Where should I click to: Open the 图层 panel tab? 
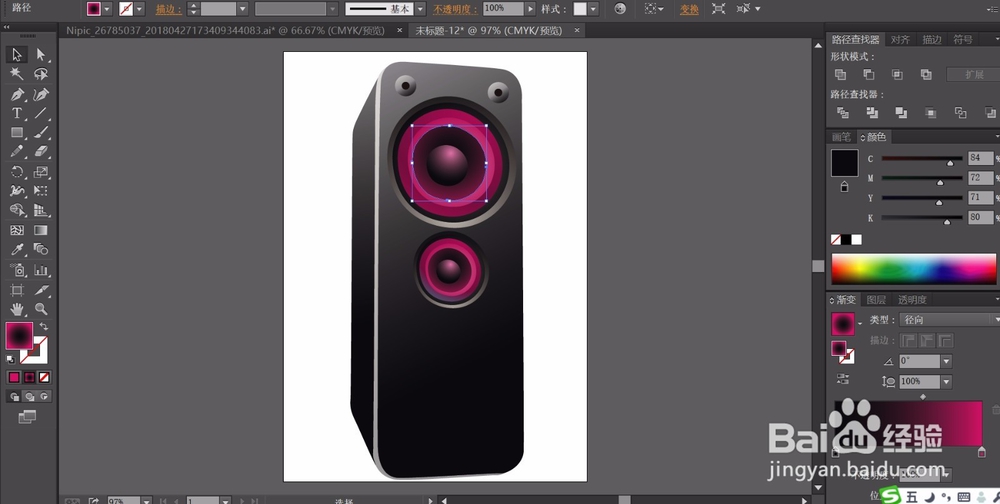[x=876, y=300]
